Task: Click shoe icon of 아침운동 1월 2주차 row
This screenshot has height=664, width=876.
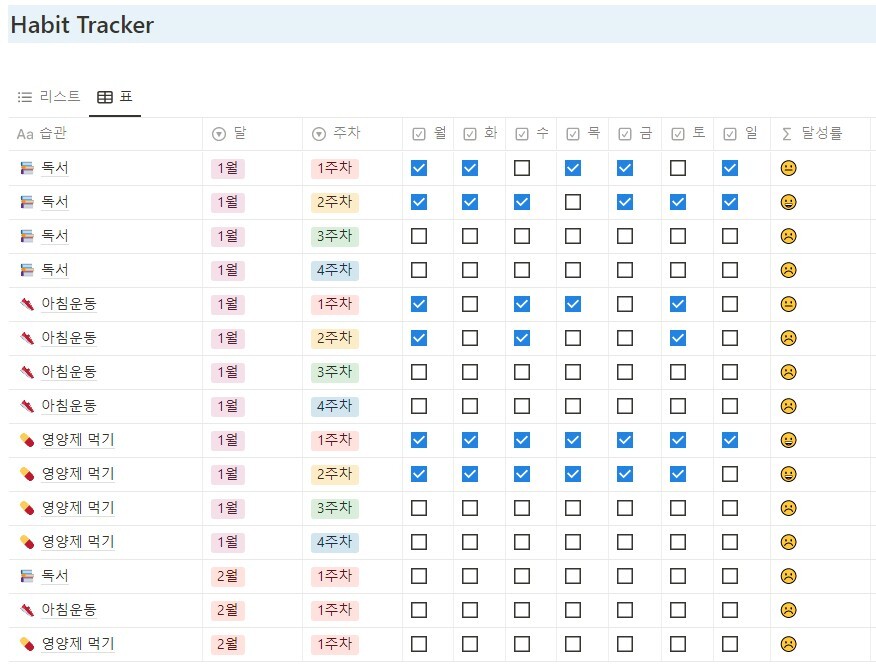Action: pyautogui.click(x=27, y=338)
